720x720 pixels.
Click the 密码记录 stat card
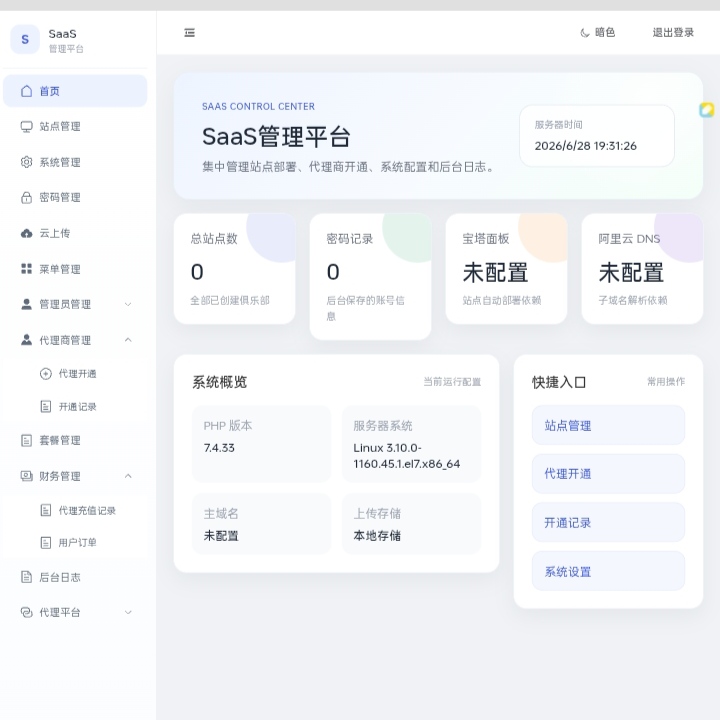click(370, 276)
